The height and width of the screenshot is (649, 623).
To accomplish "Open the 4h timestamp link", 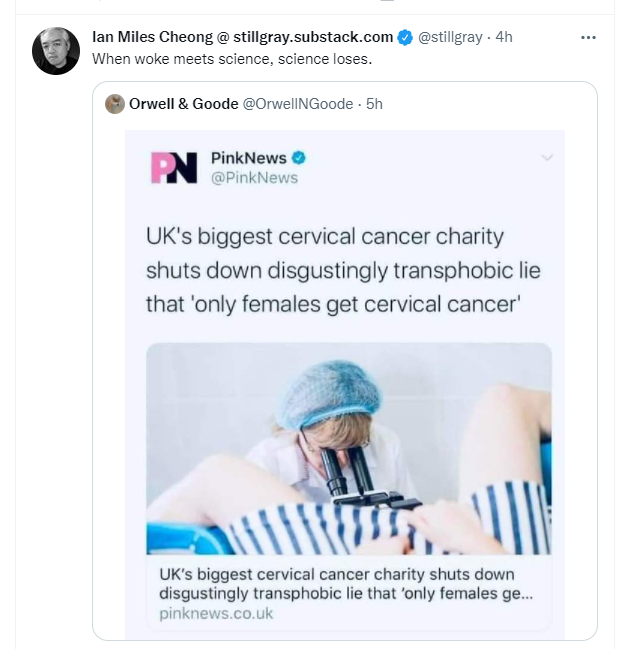I will [504, 37].
